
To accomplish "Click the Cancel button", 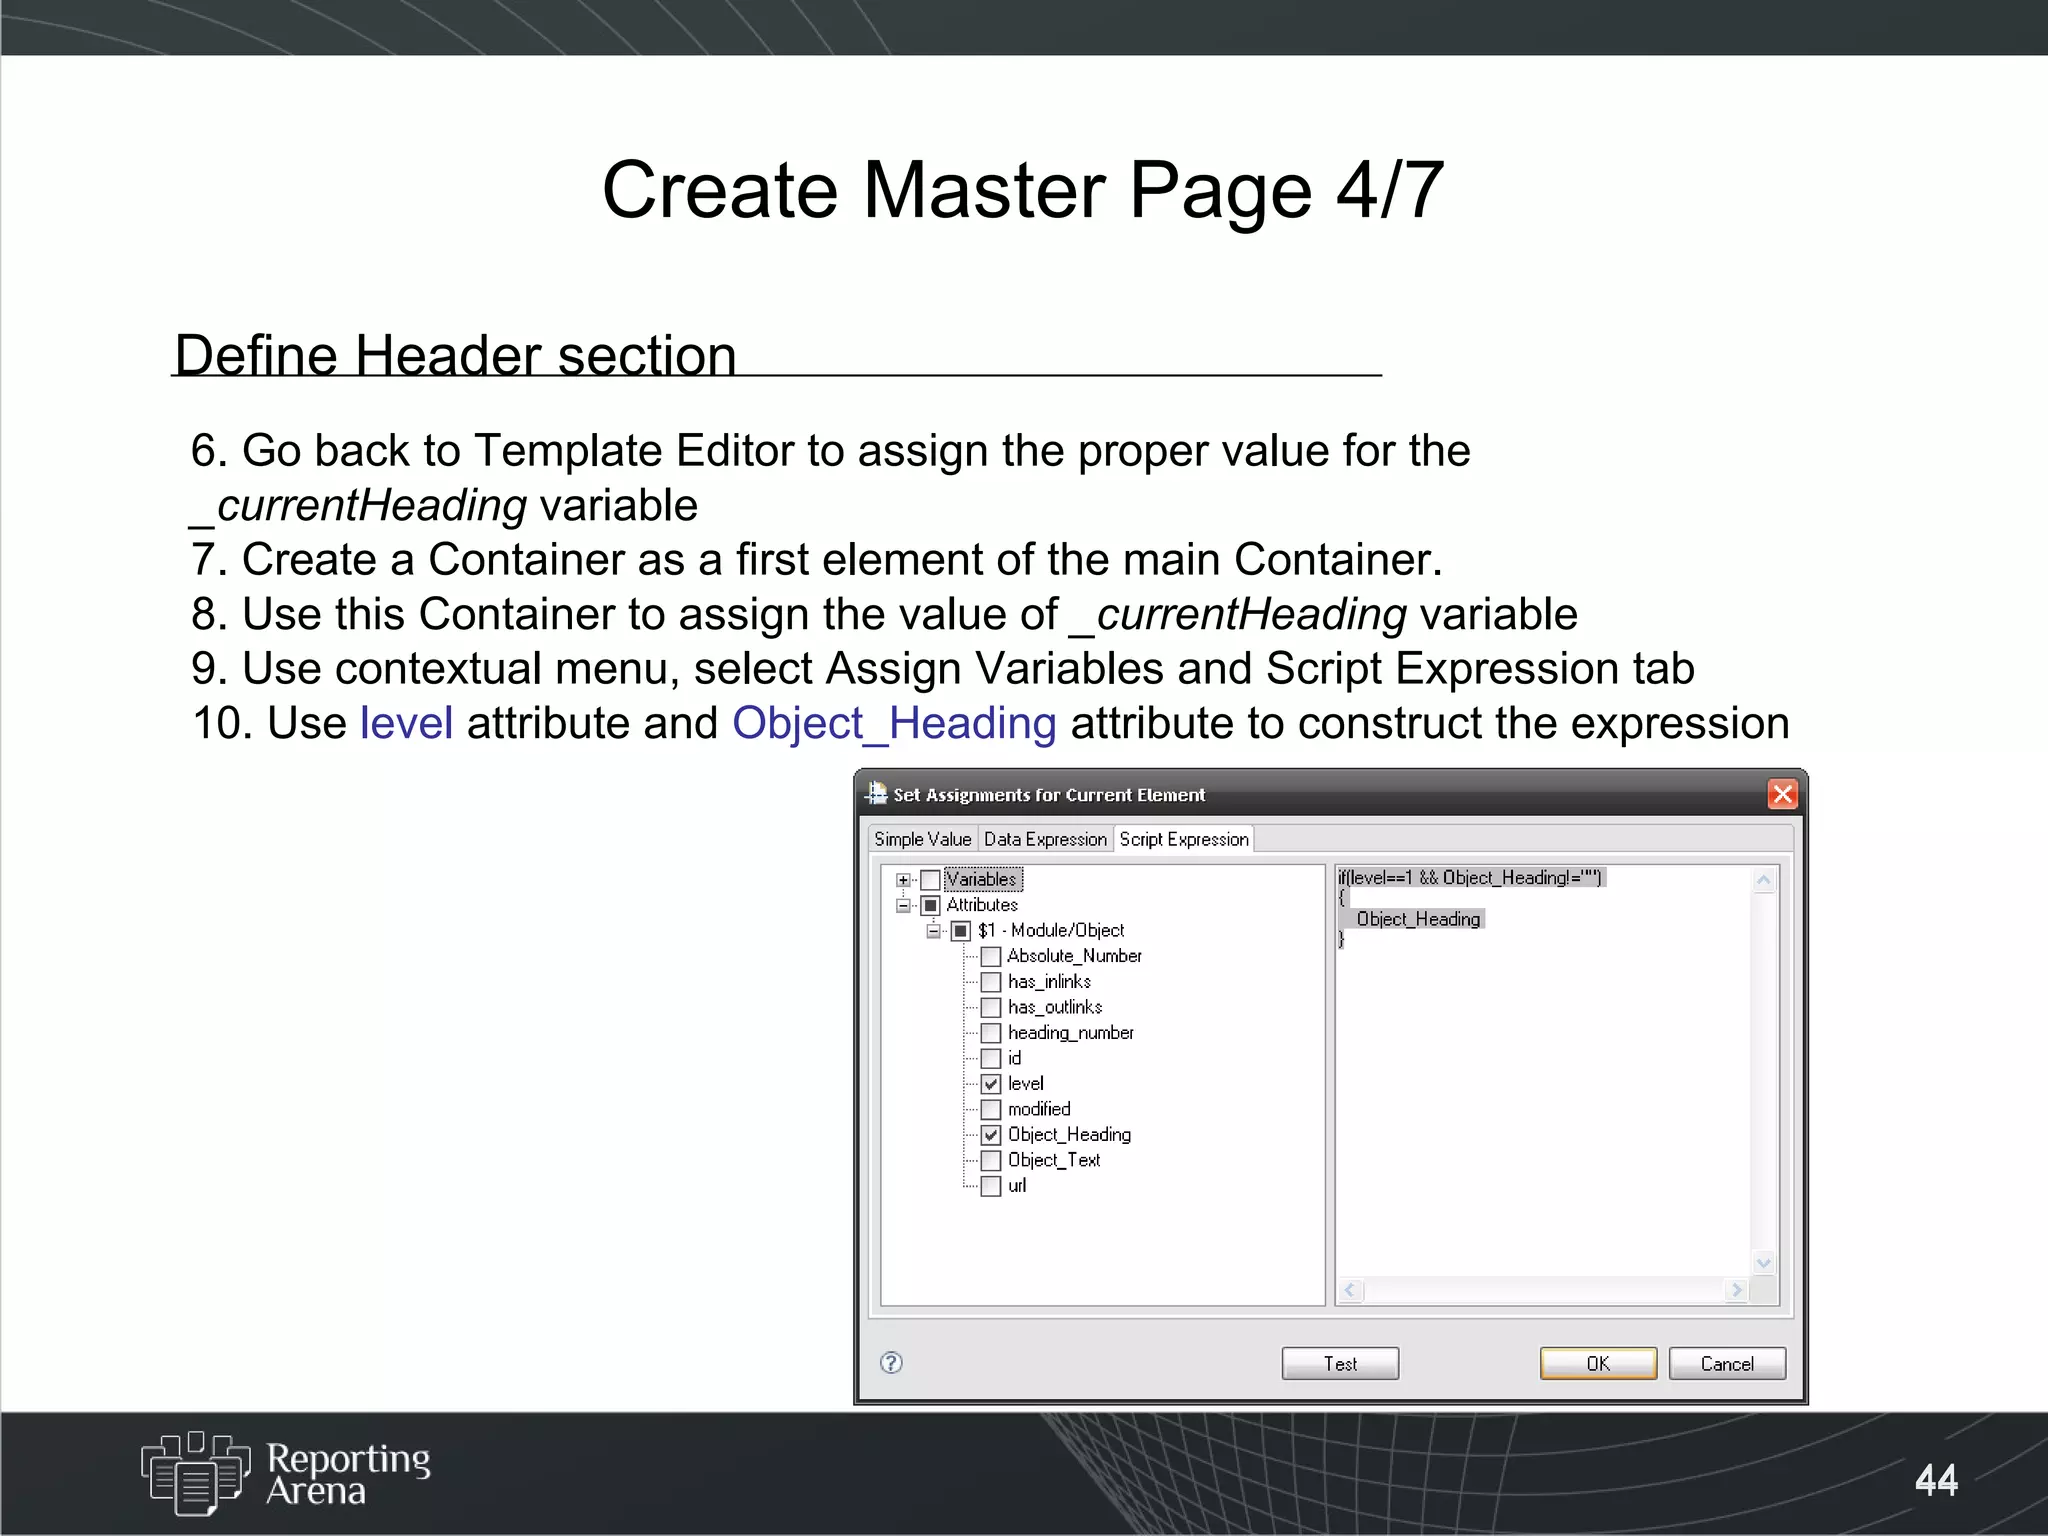I will (1727, 1363).
